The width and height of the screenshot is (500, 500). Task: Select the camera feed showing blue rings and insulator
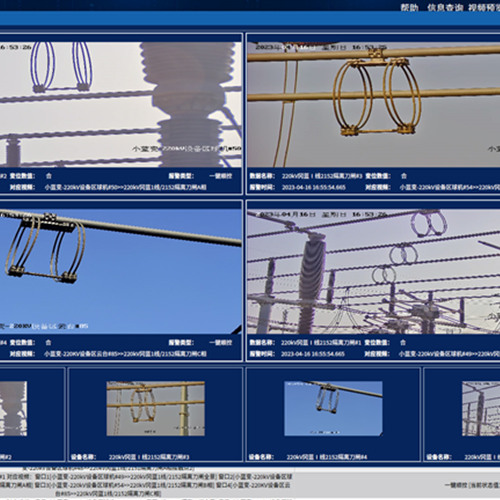[120, 104]
